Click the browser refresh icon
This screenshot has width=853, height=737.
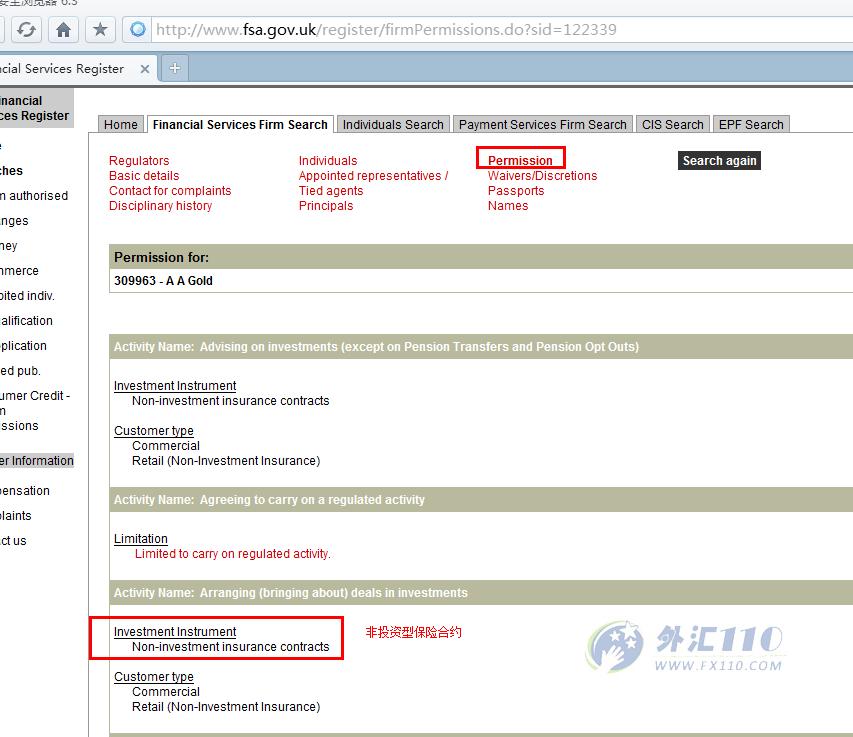point(26,29)
